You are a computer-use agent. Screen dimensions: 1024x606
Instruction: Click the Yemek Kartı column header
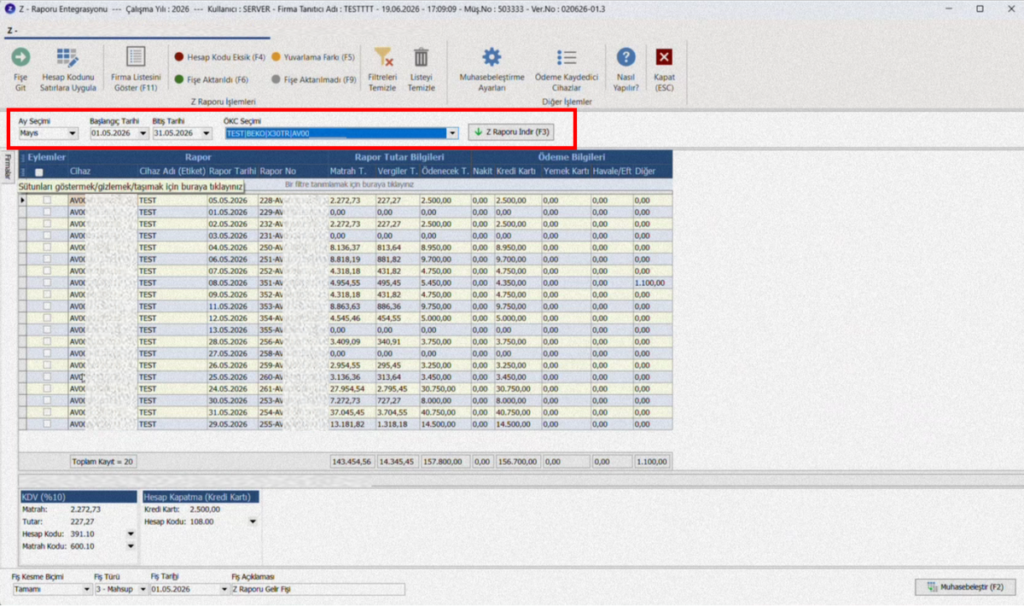[566, 171]
